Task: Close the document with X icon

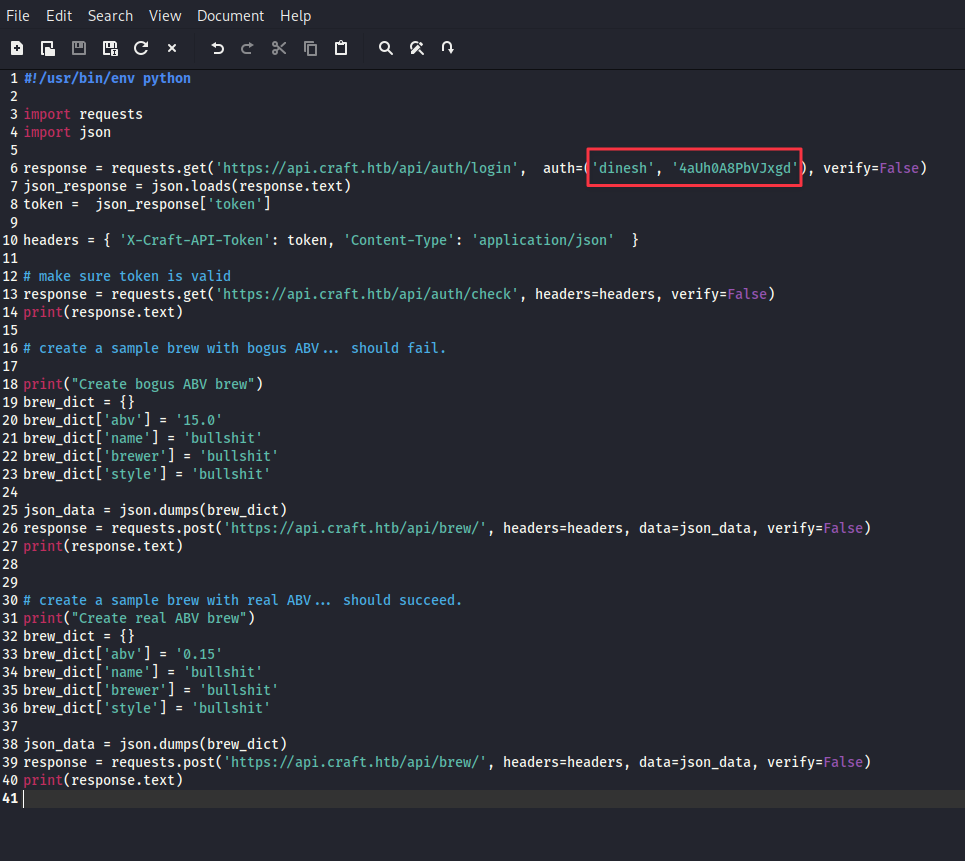Action: click(x=172, y=48)
